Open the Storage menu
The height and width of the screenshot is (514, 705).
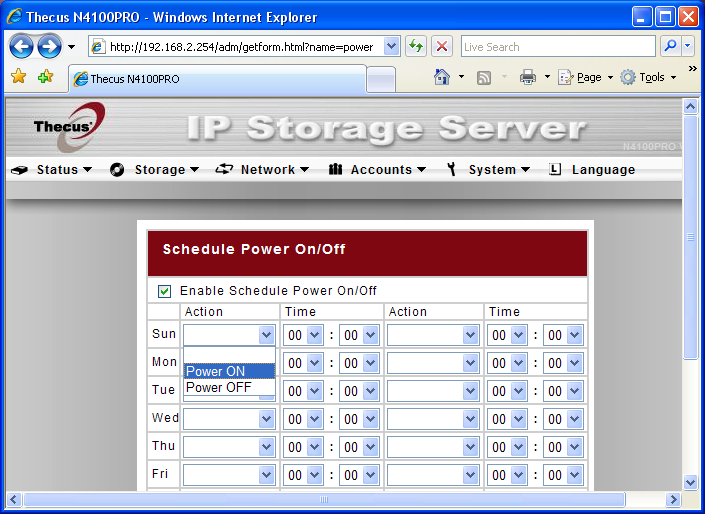coord(154,170)
